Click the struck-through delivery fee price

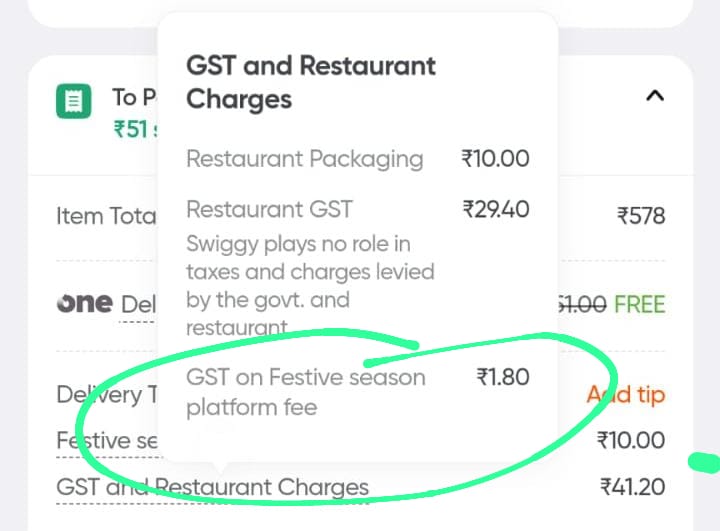click(582, 305)
